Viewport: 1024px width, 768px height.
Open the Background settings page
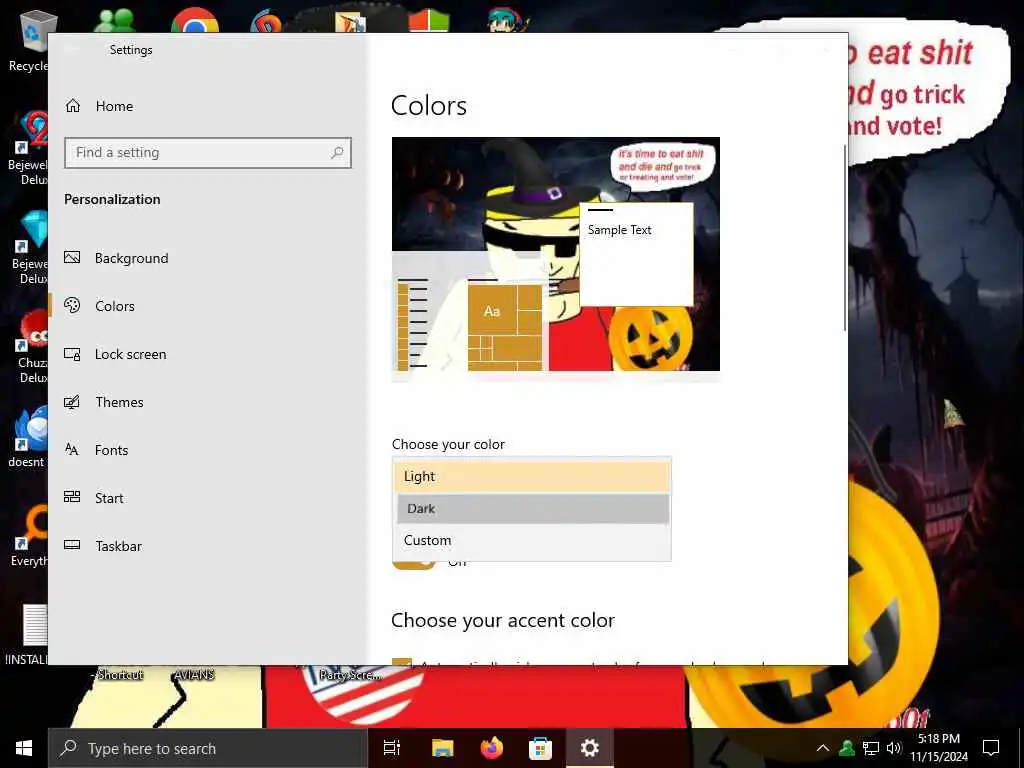(x=131, y=258)
